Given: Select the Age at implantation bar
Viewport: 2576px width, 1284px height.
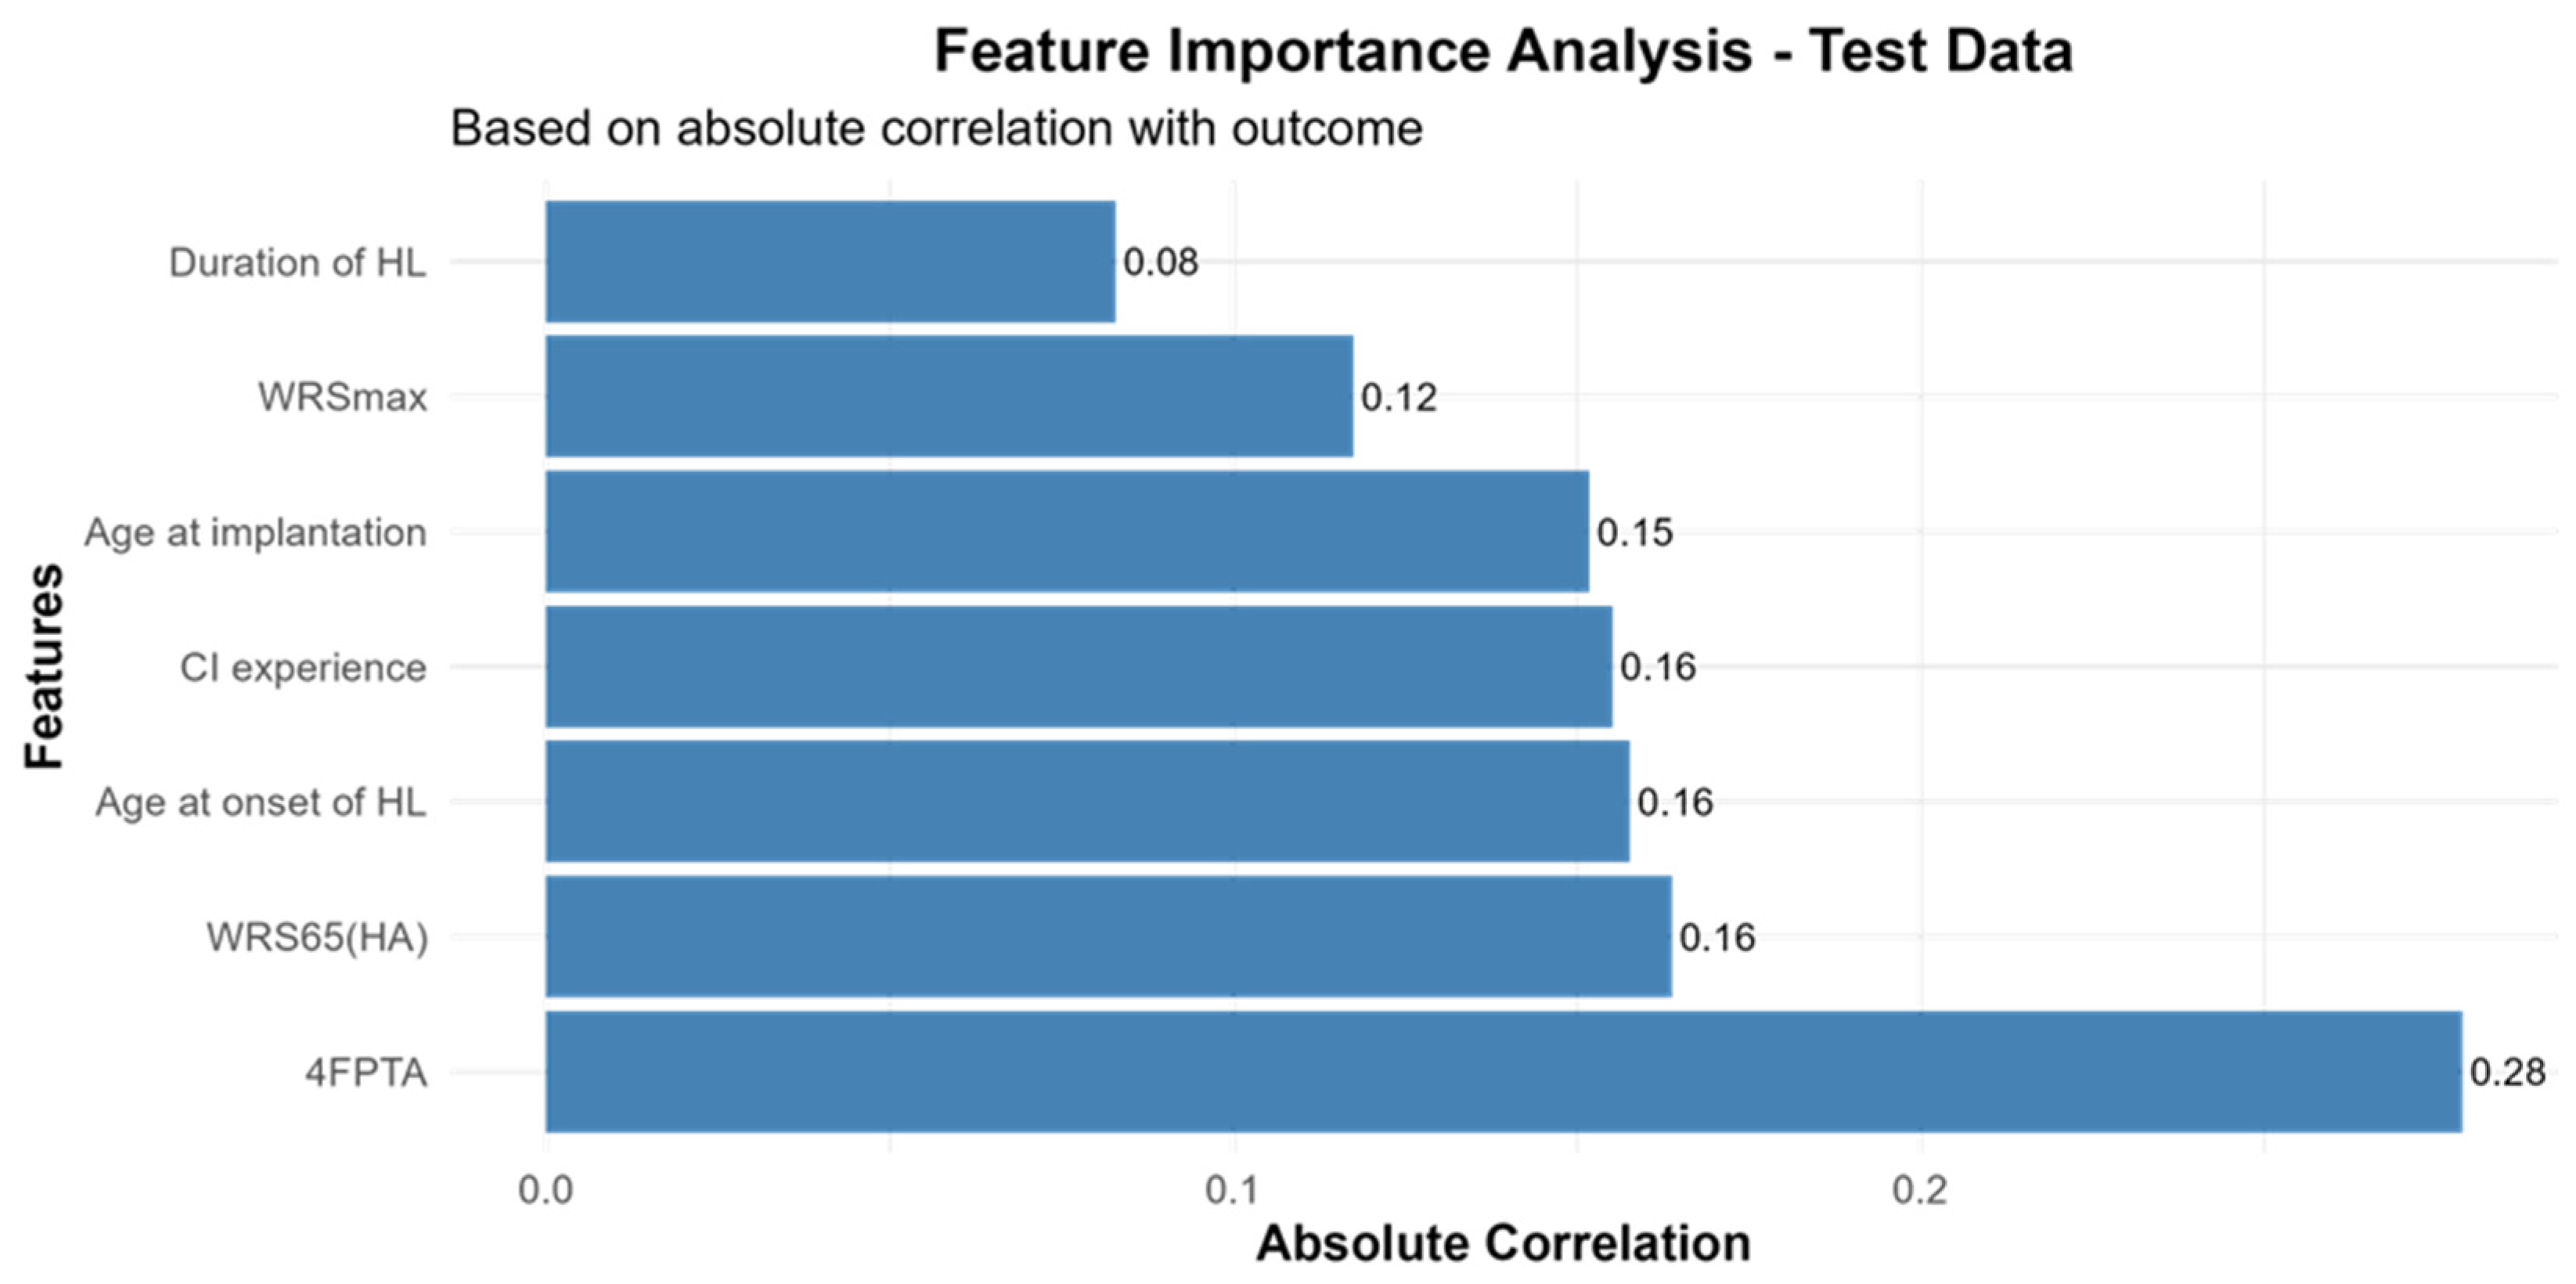Looking at the screenshot, I should tap(1067, 531).
